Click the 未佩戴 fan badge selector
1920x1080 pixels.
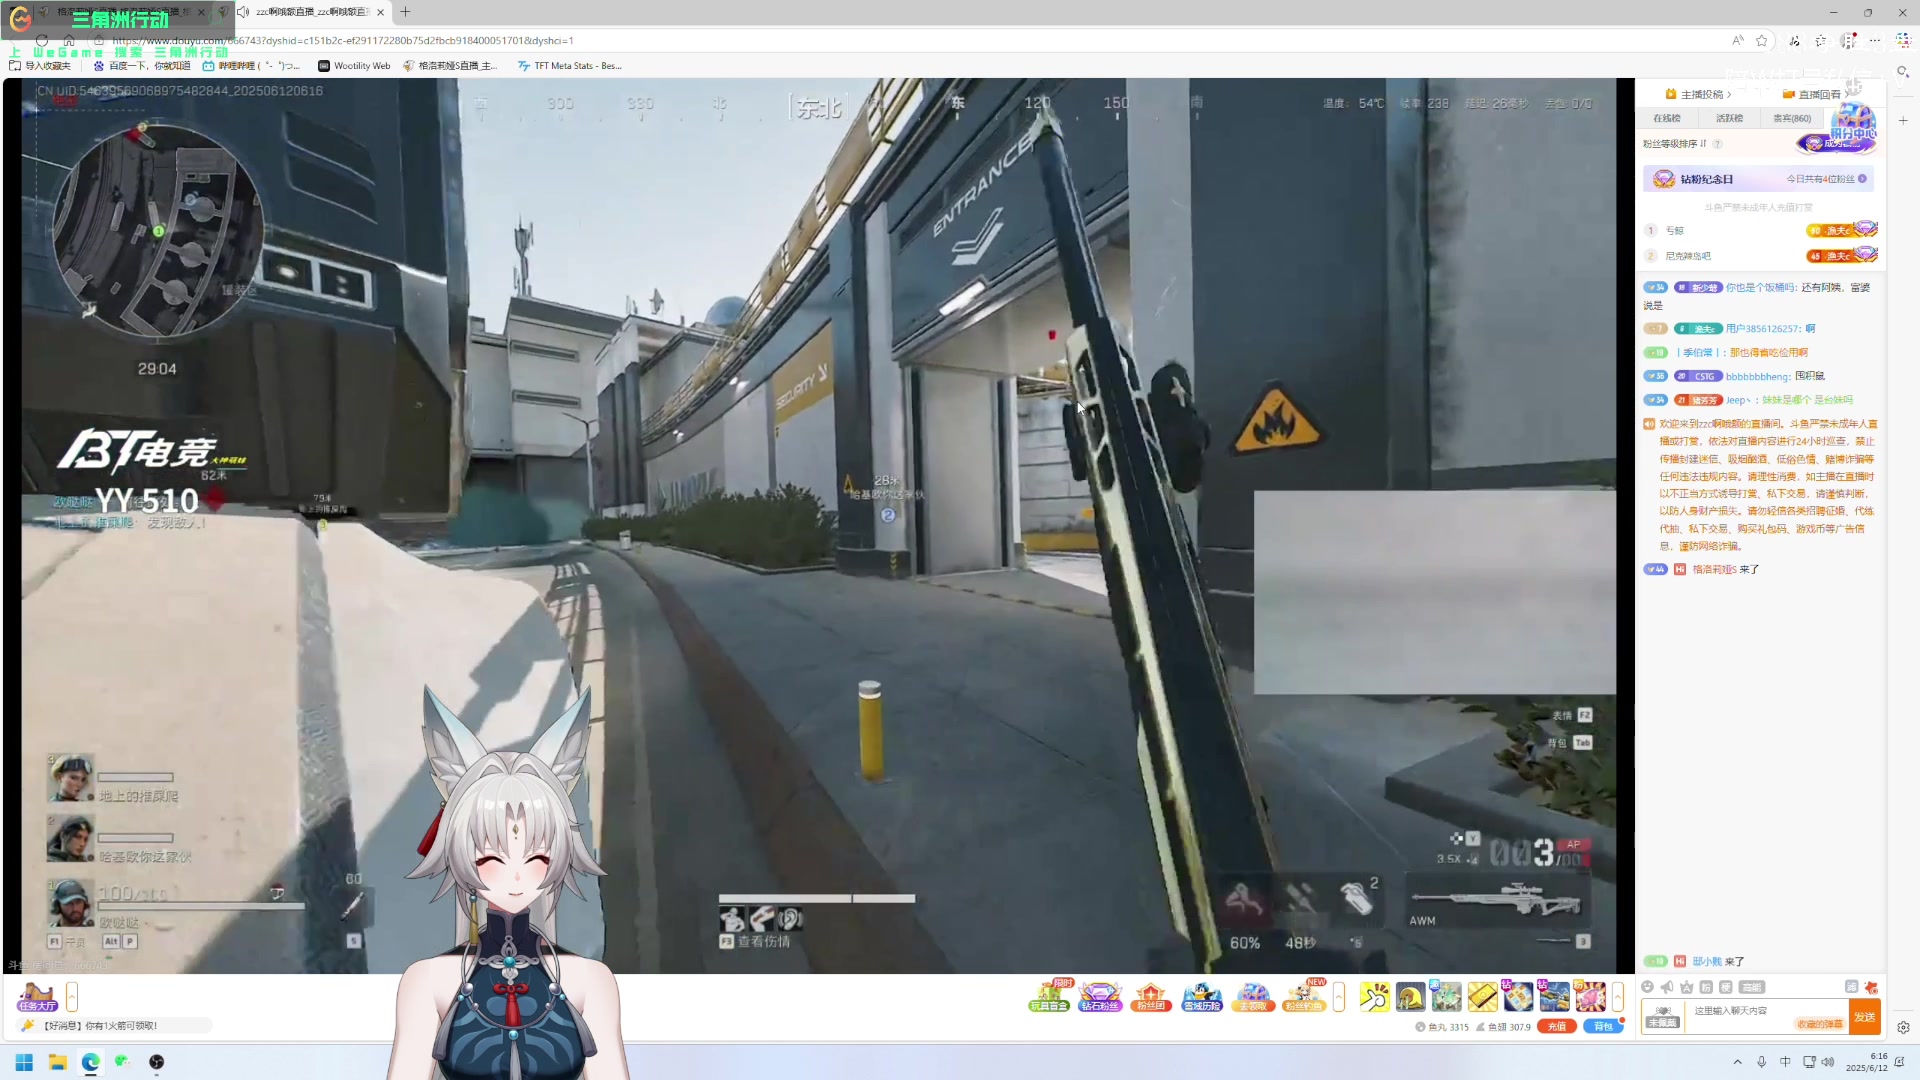(x=1662, y=1017)
